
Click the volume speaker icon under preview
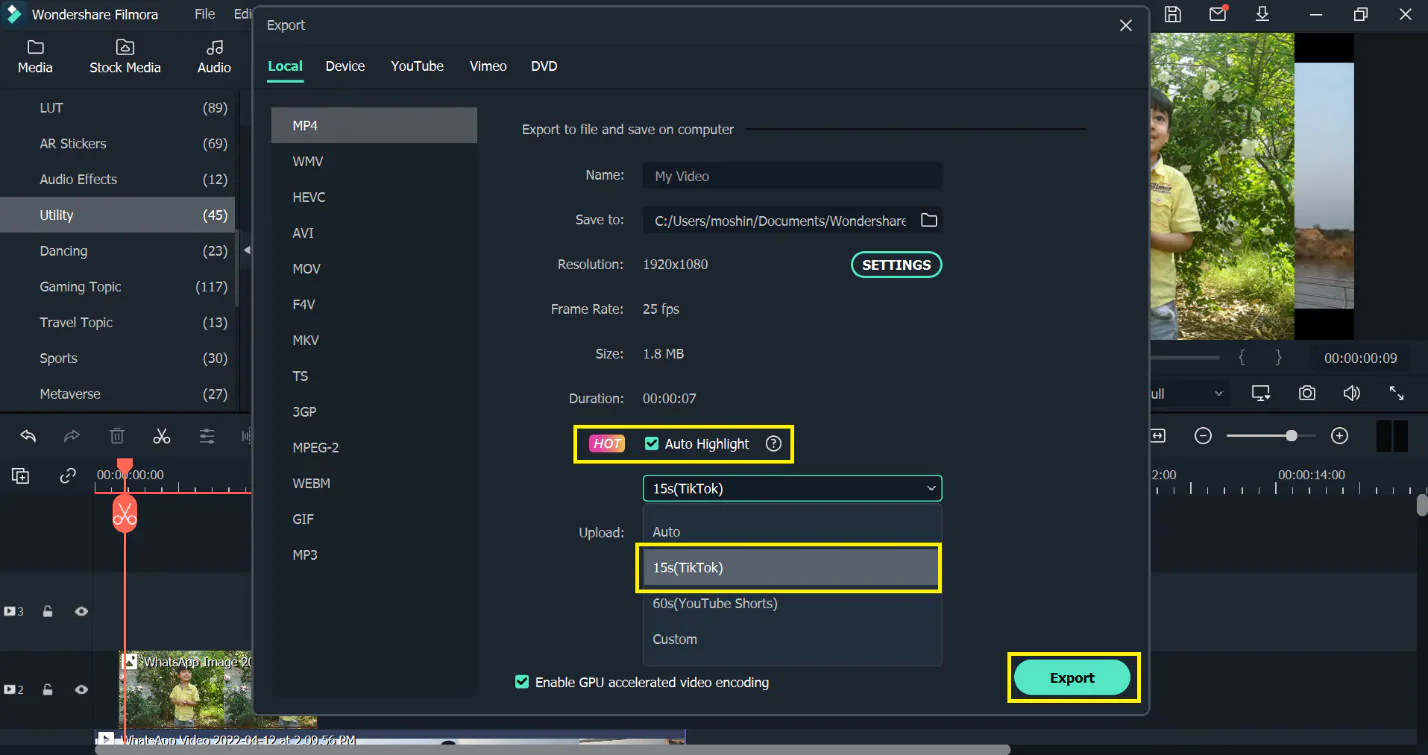1352,393
